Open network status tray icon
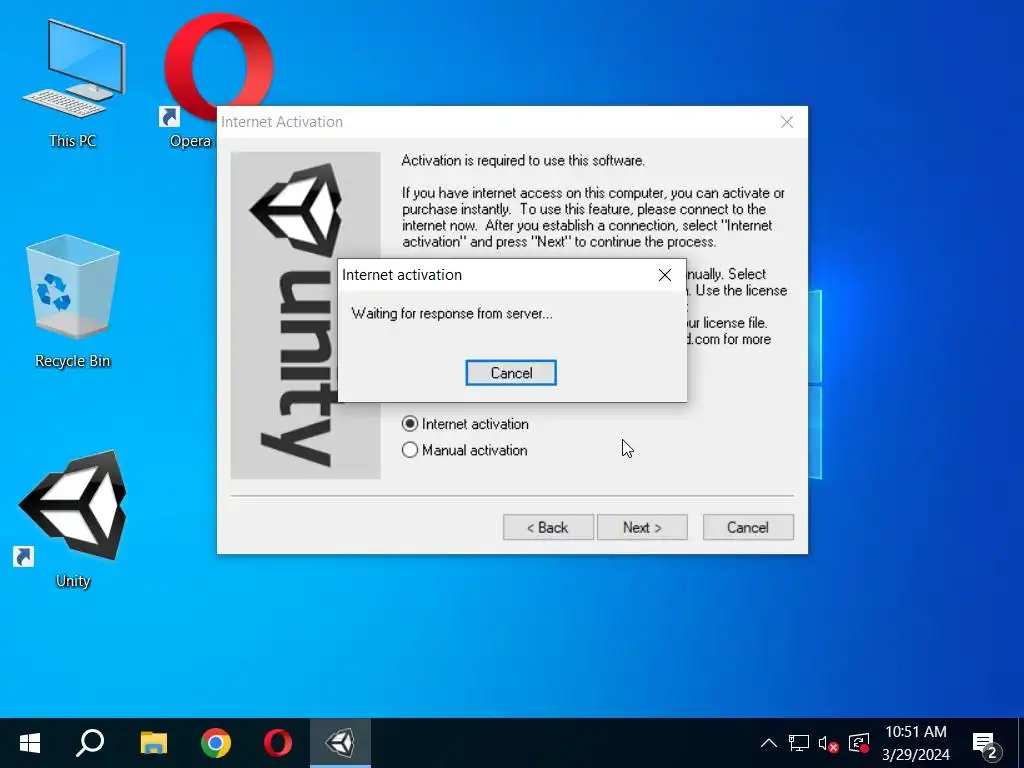The width and height of the screenshot is (1024, 768). click(x=798, y=743)
